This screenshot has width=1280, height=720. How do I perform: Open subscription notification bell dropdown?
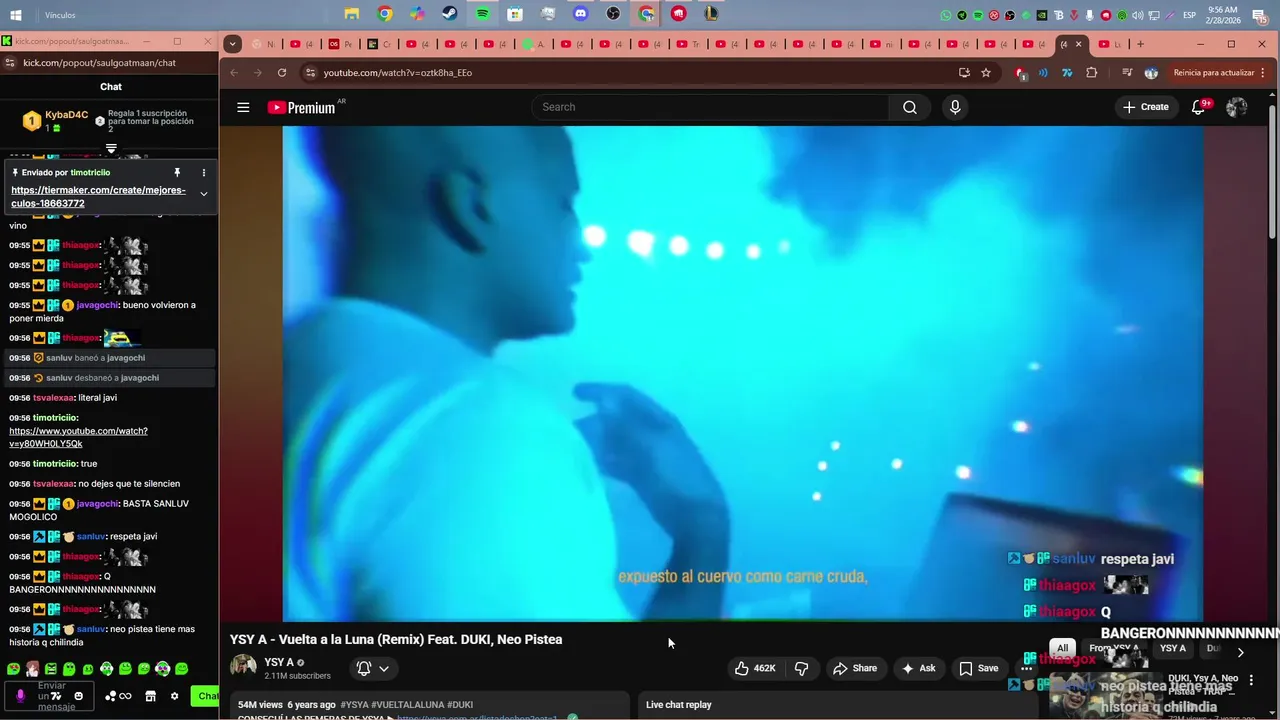[373, 668]
